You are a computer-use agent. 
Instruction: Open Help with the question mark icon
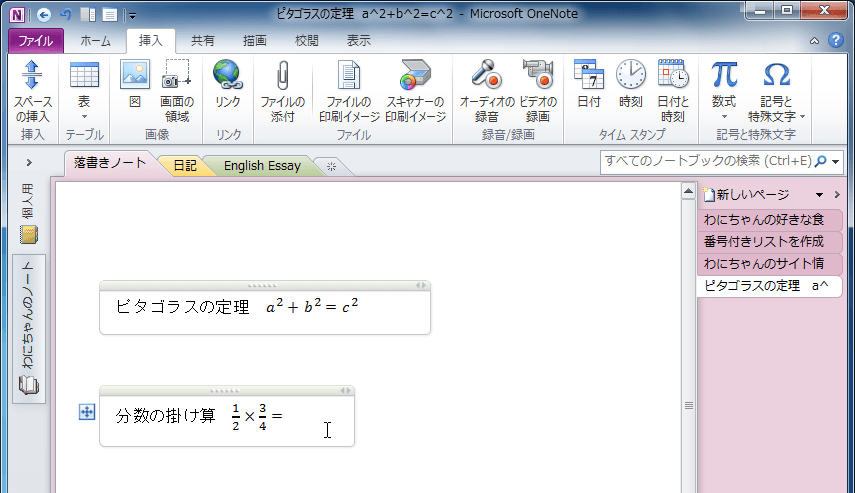point(835,40)
